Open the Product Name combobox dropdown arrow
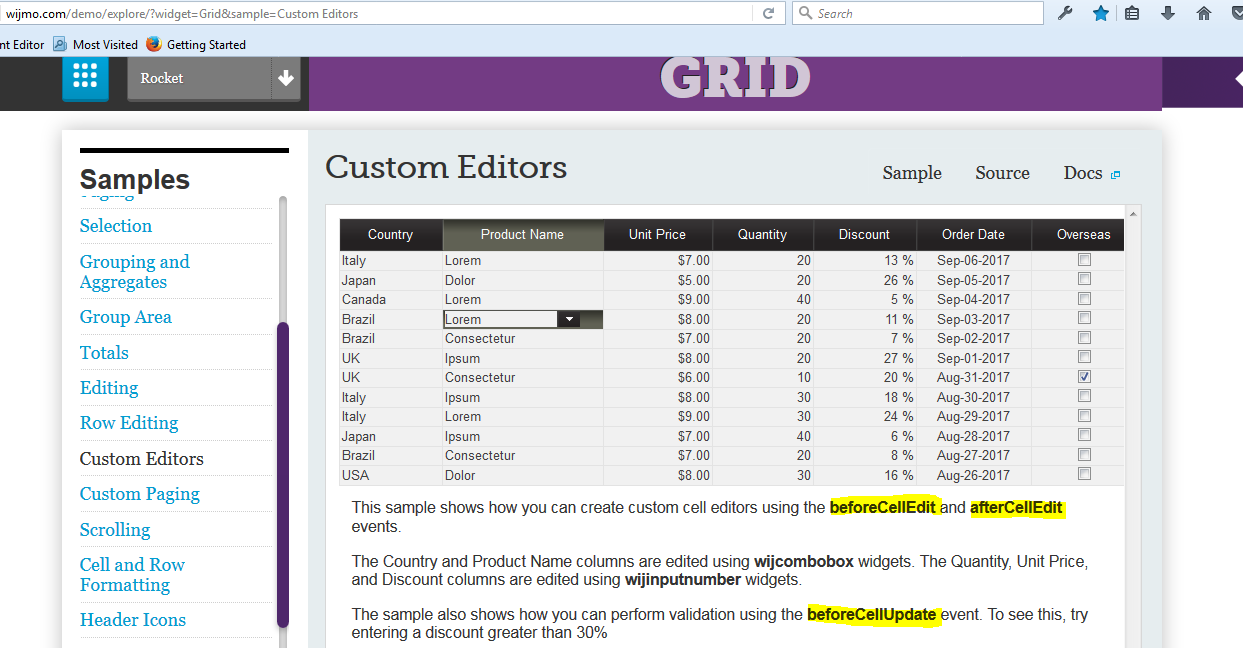Screen dimensions: 1243x648 [568, 319]
